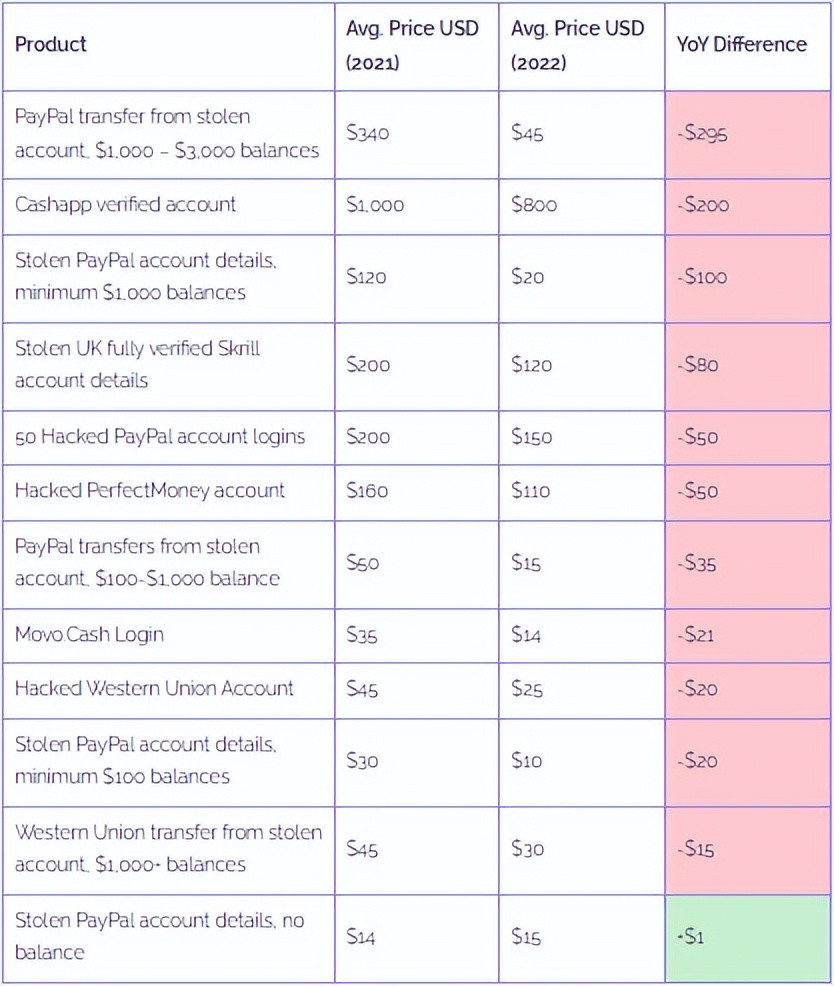Click the Movo.Cash Login product cell
Image resolution: width=834 pixels, height=986 pixels.
coord(90,635)
